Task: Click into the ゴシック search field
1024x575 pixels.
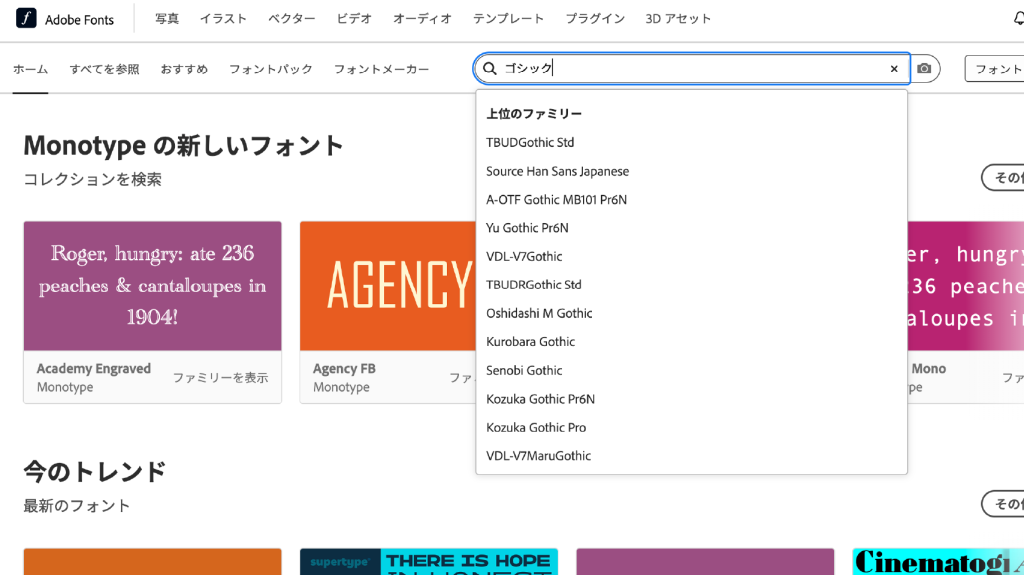Action: click(x=691, y=69)
